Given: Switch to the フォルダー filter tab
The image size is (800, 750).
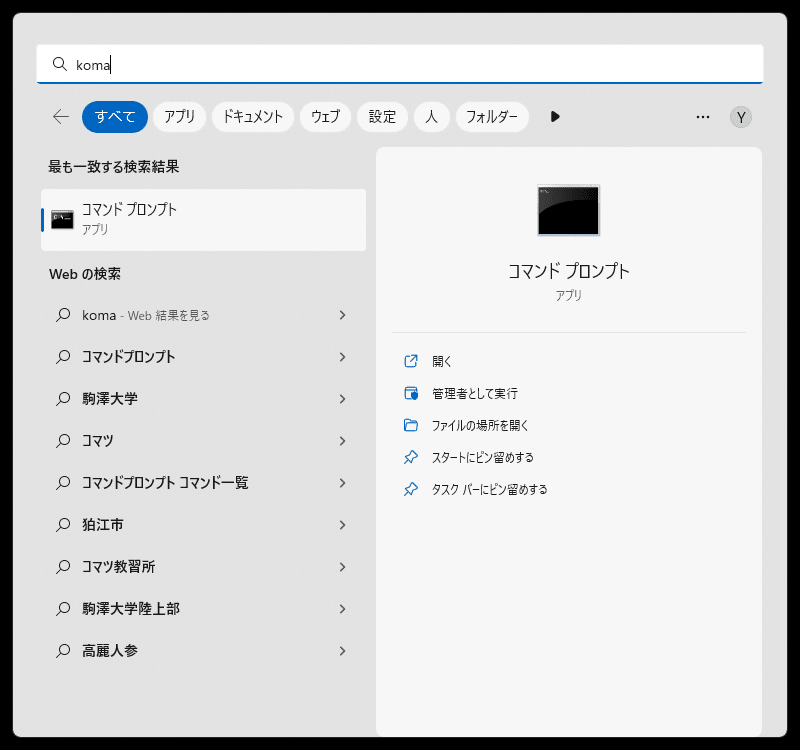Looking at the screenshot, I should click(x=492, y=117).
